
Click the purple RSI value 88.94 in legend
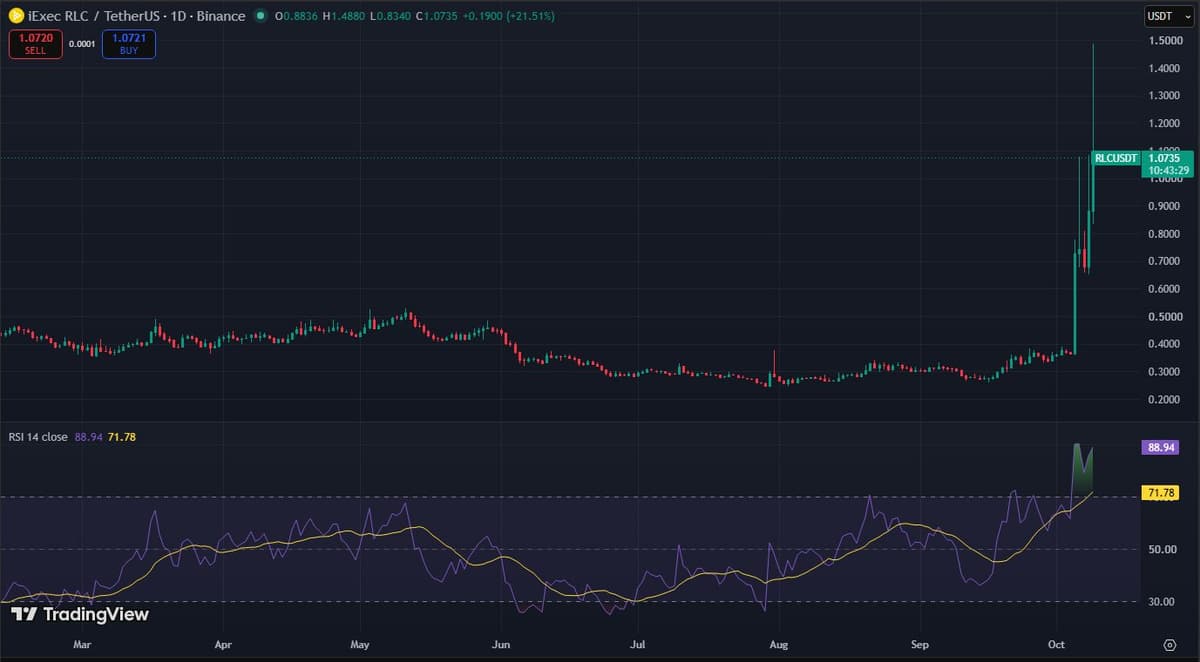[88, 435]
